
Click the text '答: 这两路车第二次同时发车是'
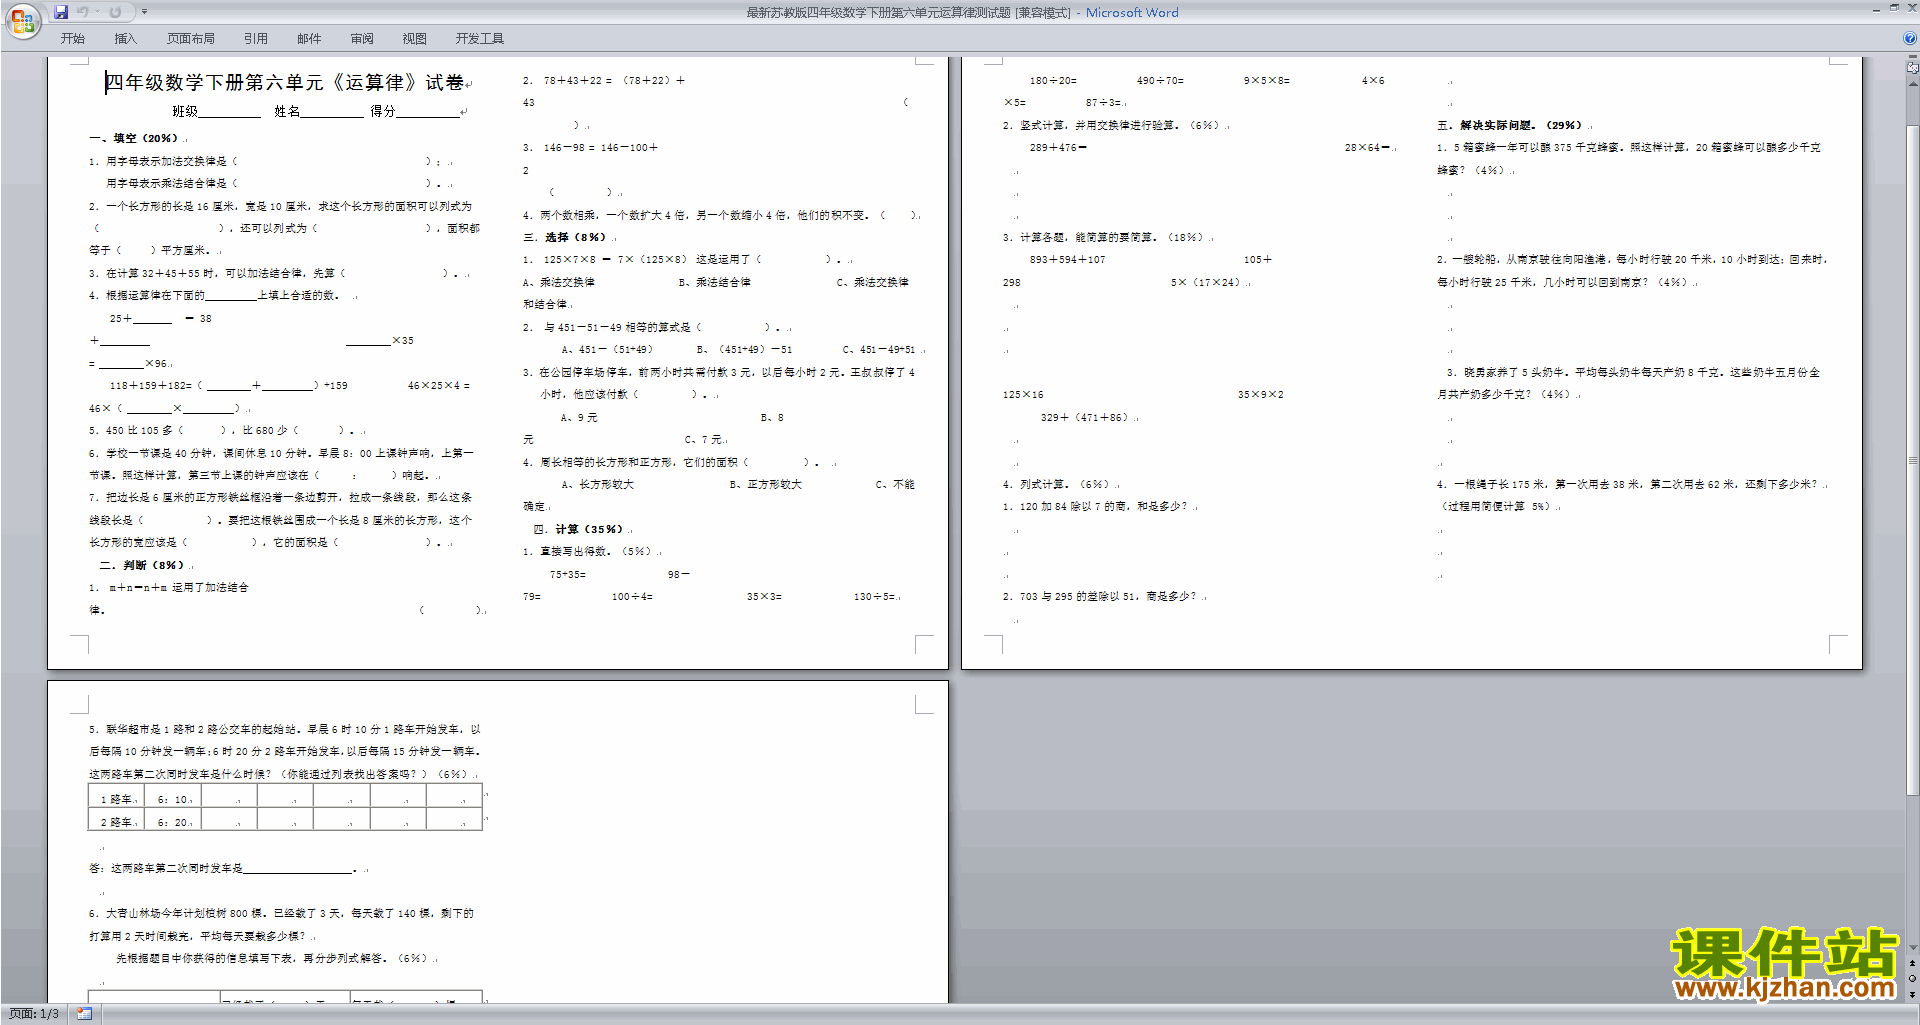click(166, 868)
